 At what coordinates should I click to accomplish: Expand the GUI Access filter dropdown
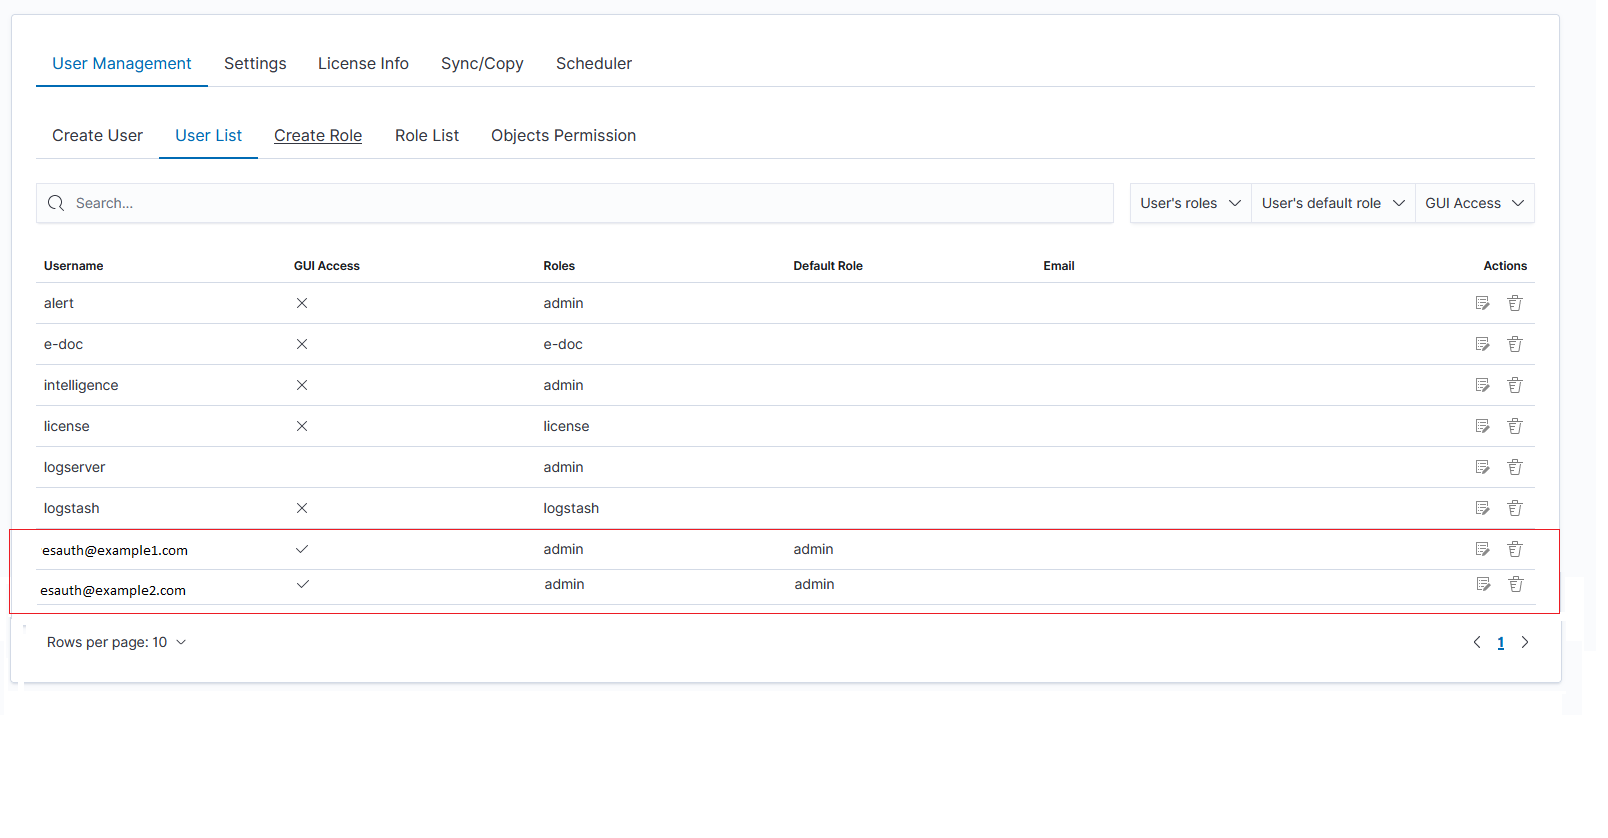click(1474, 203)
